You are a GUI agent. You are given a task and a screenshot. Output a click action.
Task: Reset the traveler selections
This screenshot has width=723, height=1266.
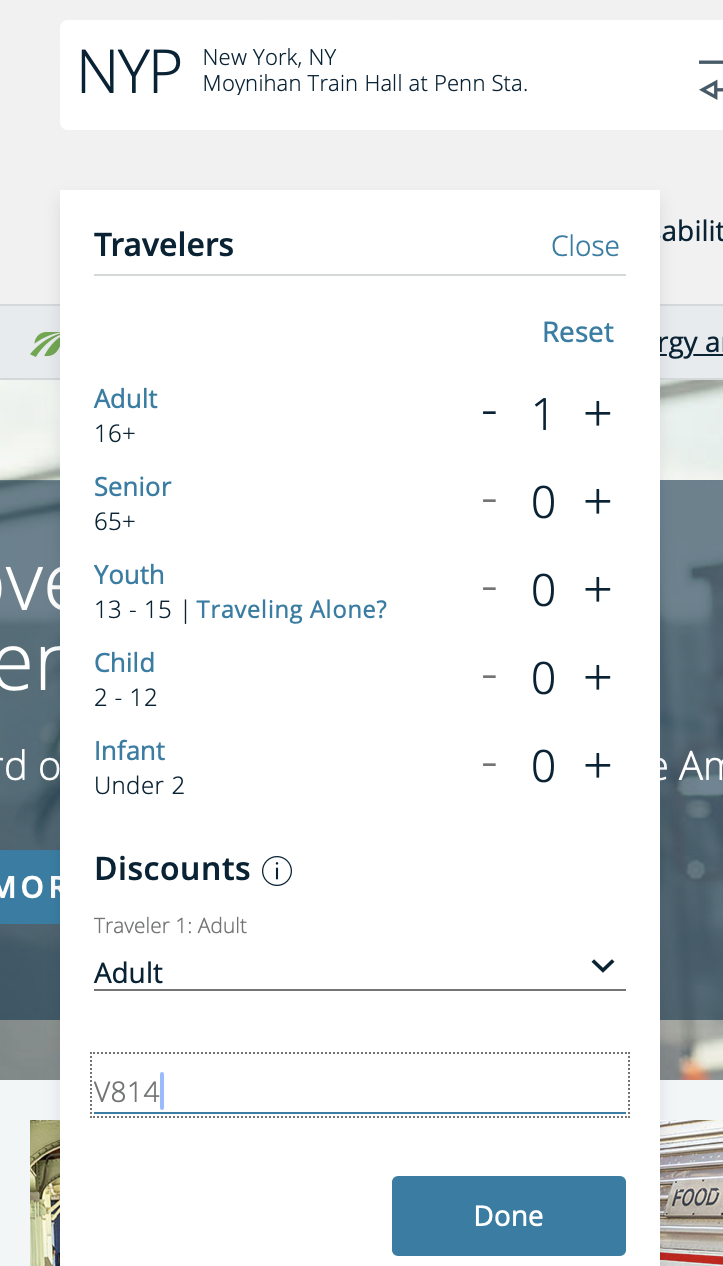click(x=577, y=331)
